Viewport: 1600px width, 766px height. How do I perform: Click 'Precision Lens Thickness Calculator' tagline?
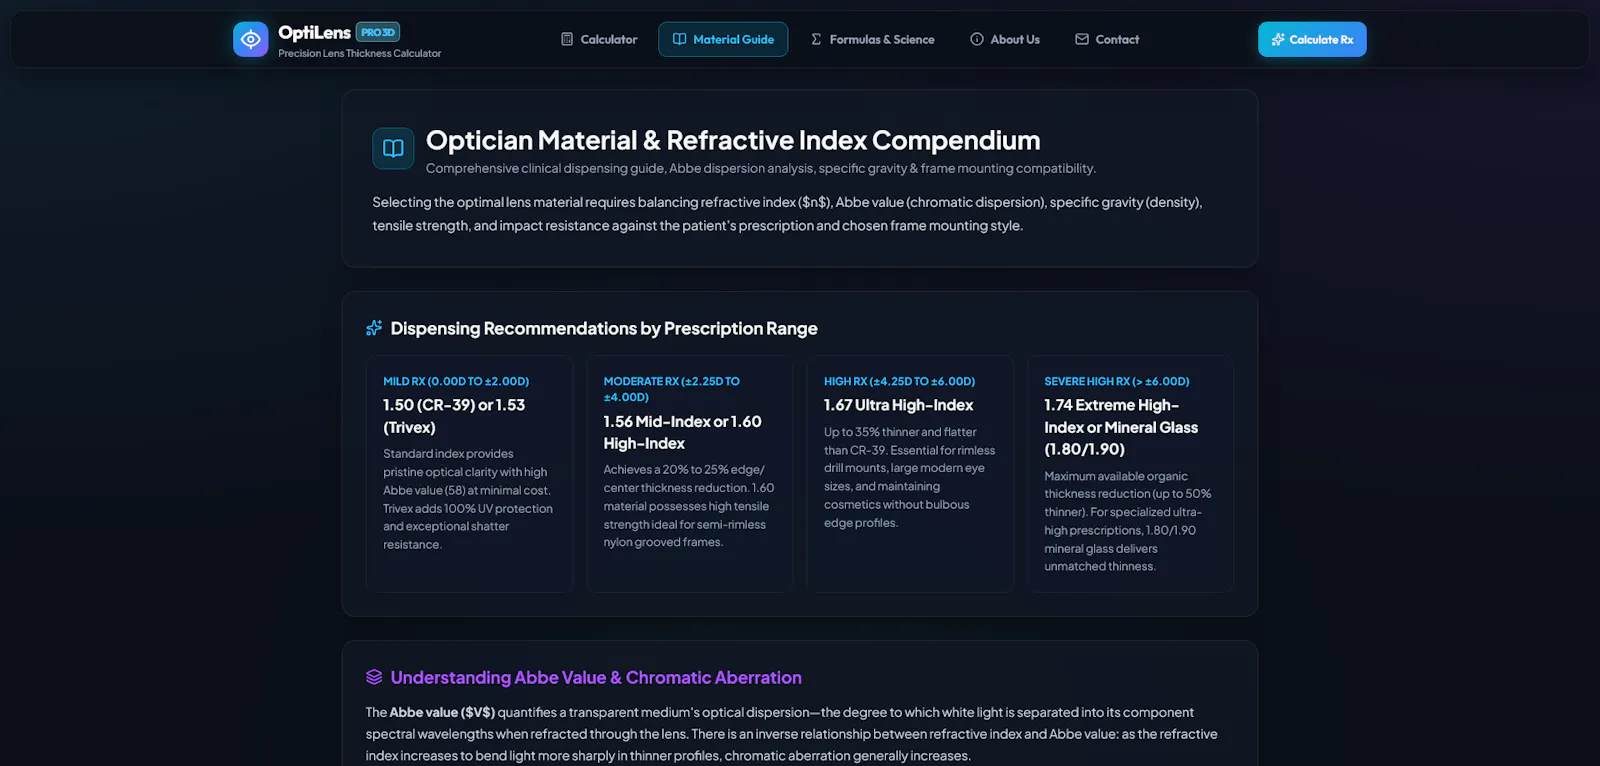pyautogui.click(x=360, y=53)
